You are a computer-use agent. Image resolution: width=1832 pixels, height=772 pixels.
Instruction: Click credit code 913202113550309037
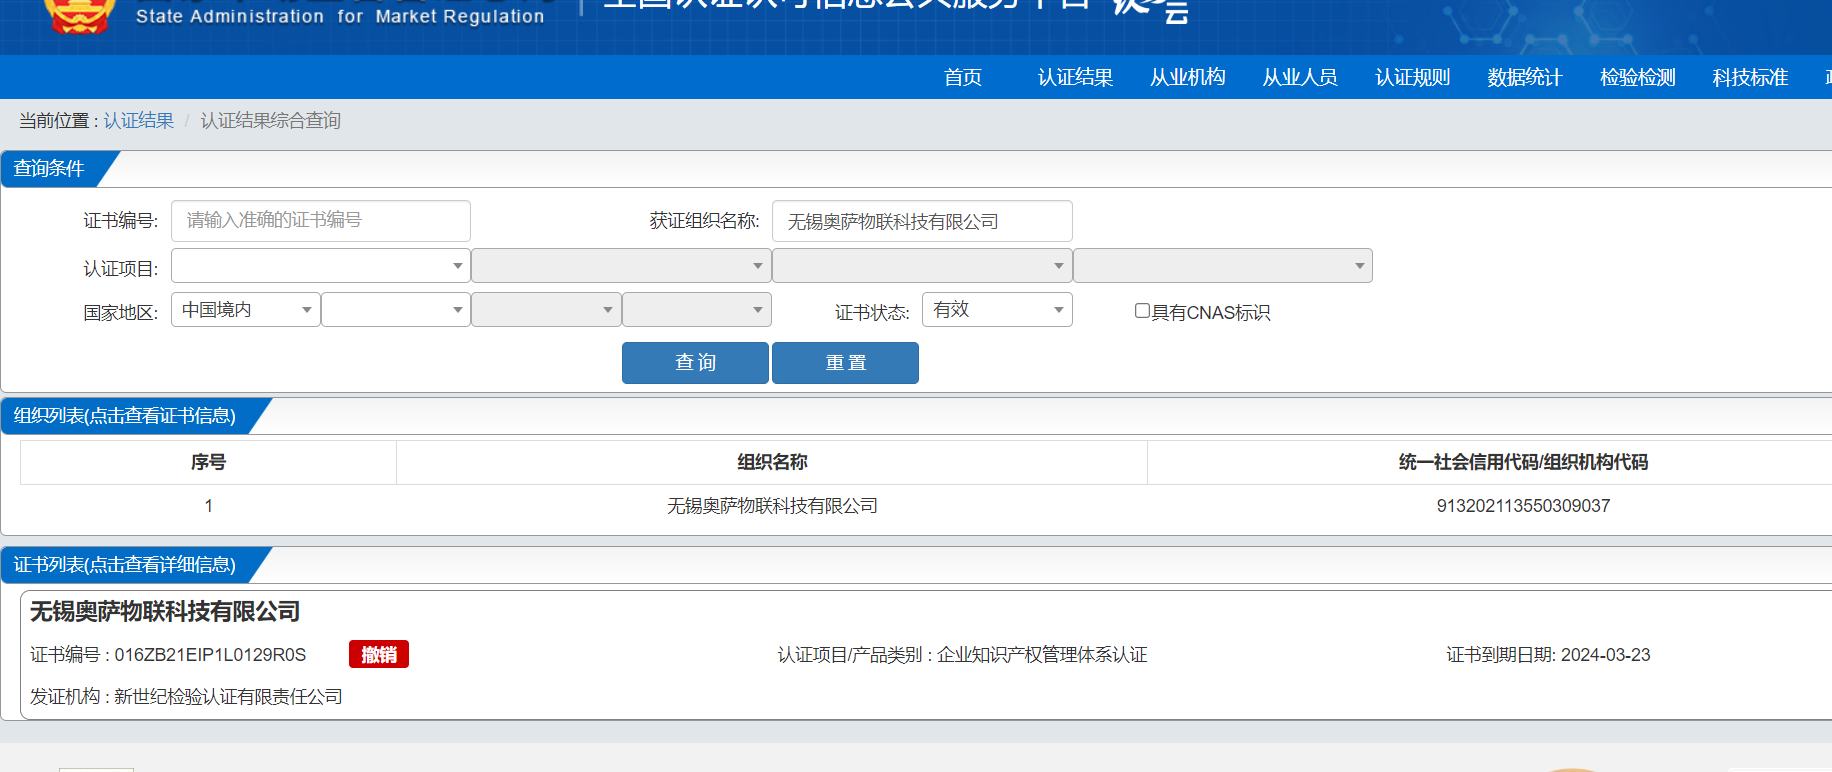[x=1523, y=506]
